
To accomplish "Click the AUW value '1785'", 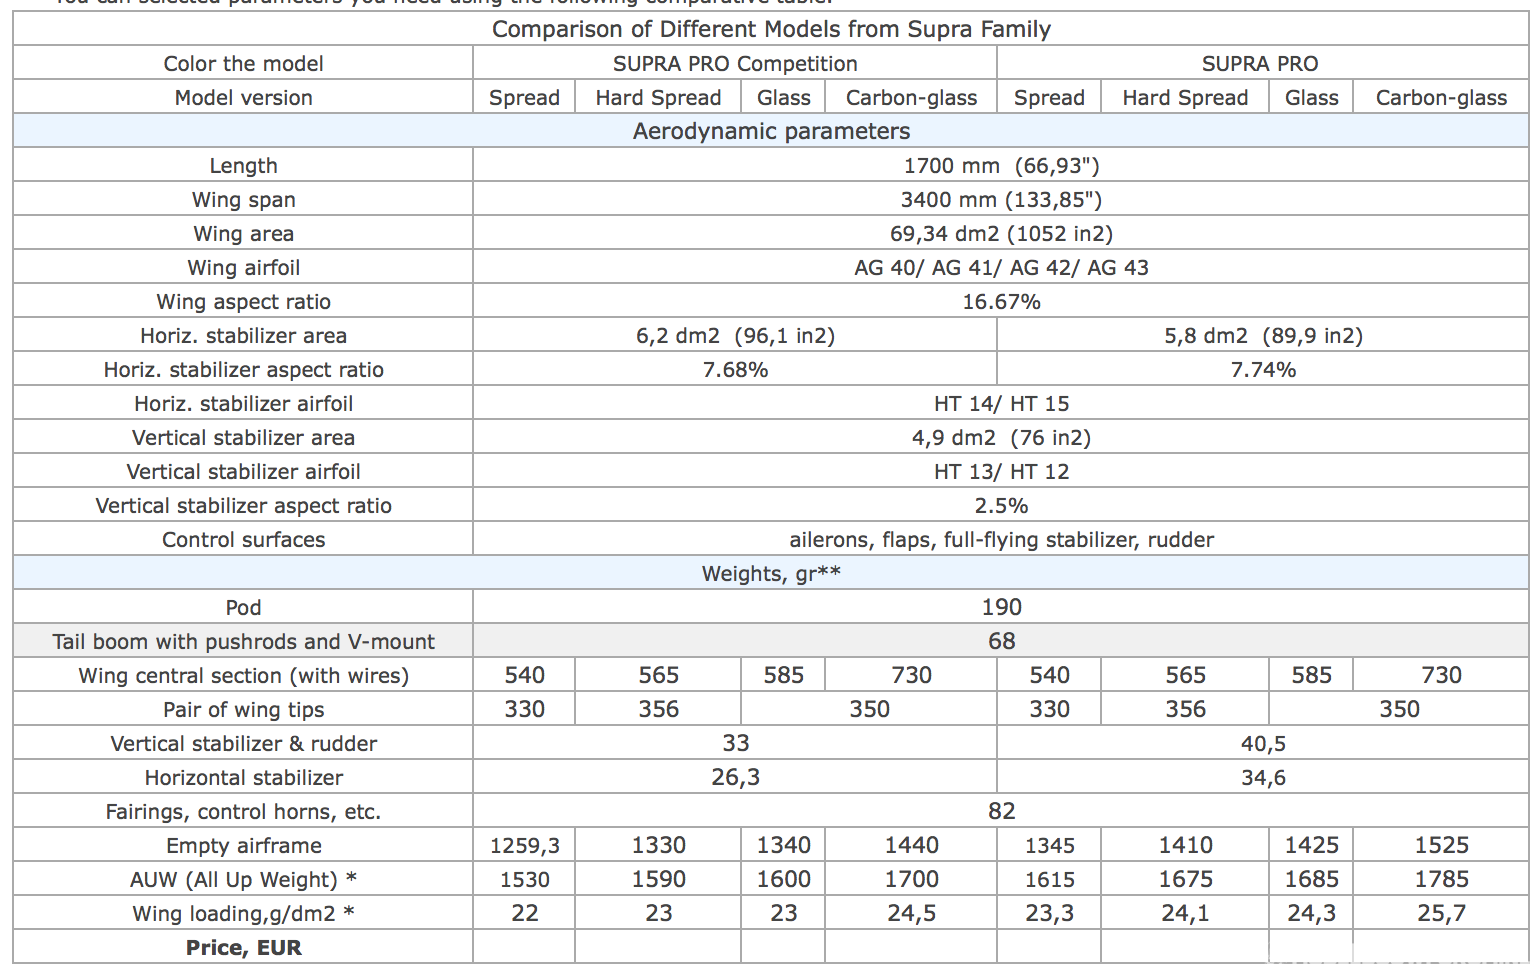I will point(1441,879).
